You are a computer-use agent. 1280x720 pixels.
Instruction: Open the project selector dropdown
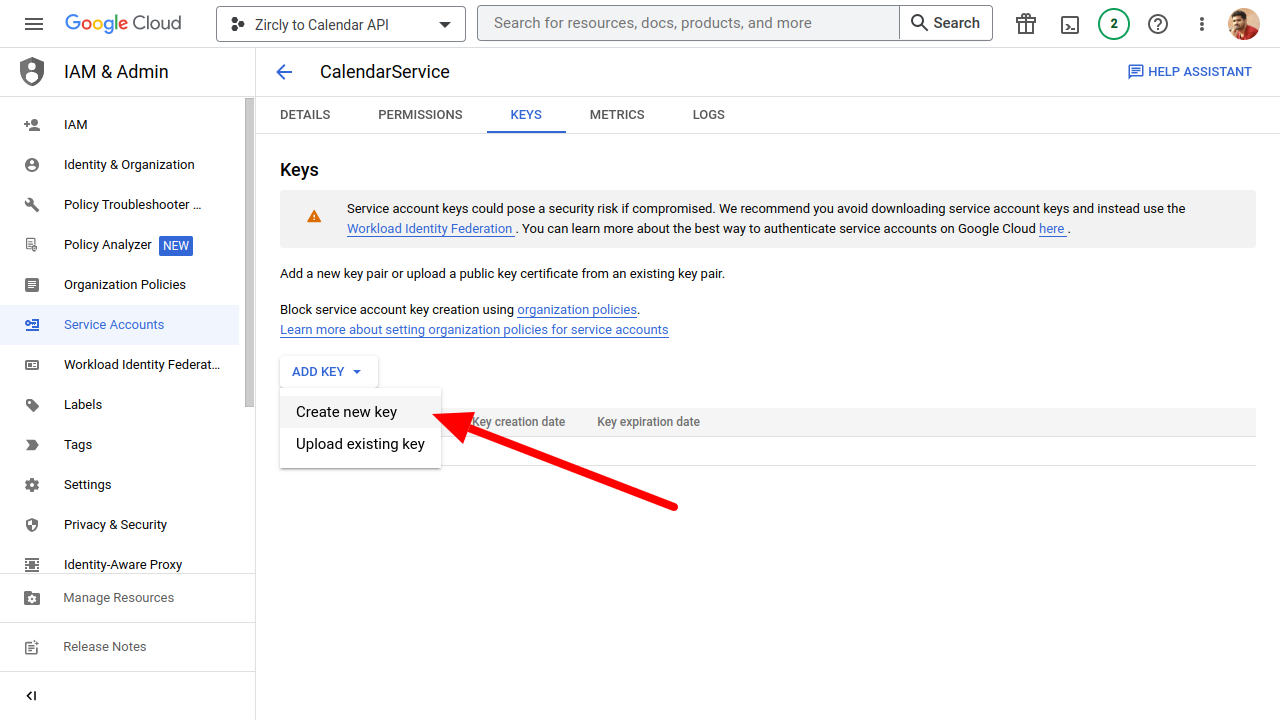click(x=341, y=24)
